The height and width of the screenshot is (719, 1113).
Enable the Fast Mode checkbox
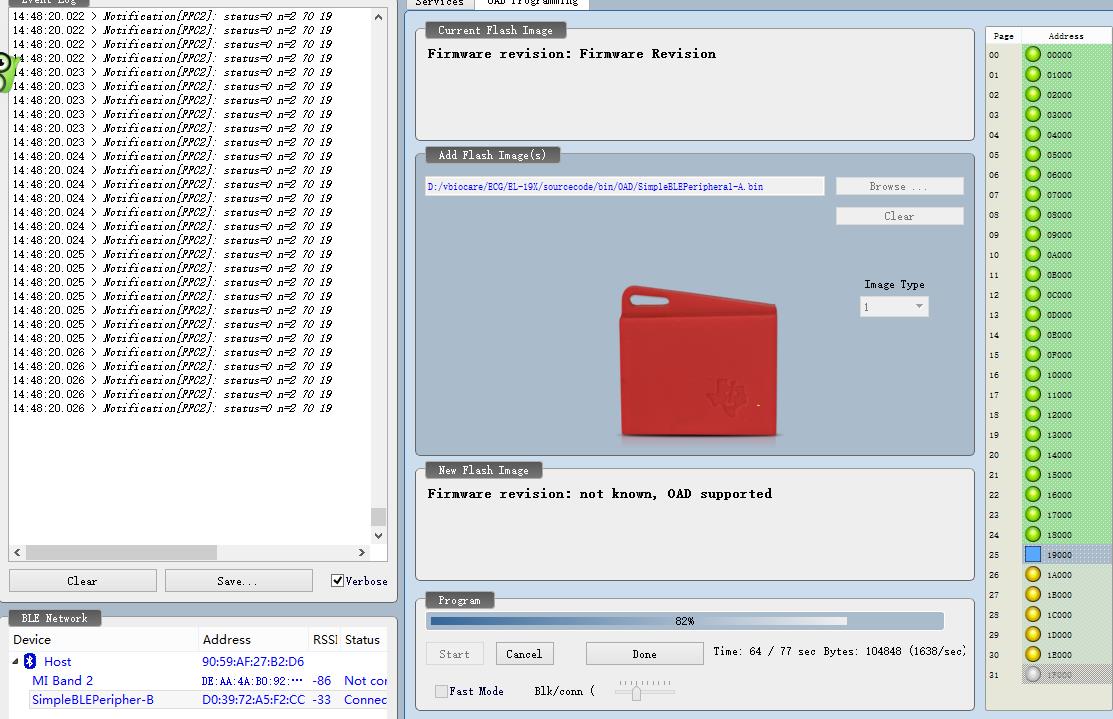point(441,691)
